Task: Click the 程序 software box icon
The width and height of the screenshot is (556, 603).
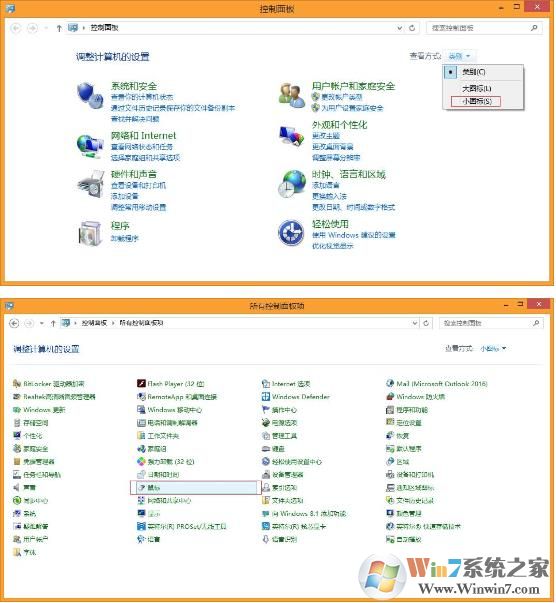Action: (90, 233)
